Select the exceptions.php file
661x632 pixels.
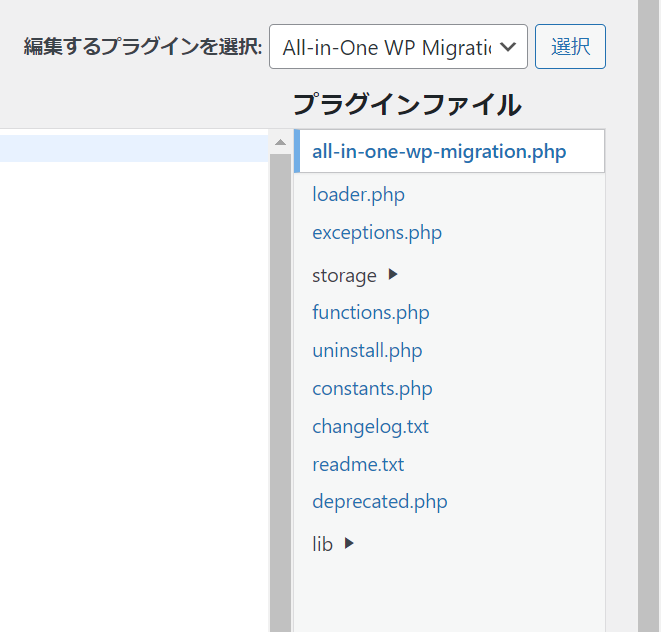click(x=377, y=233)
